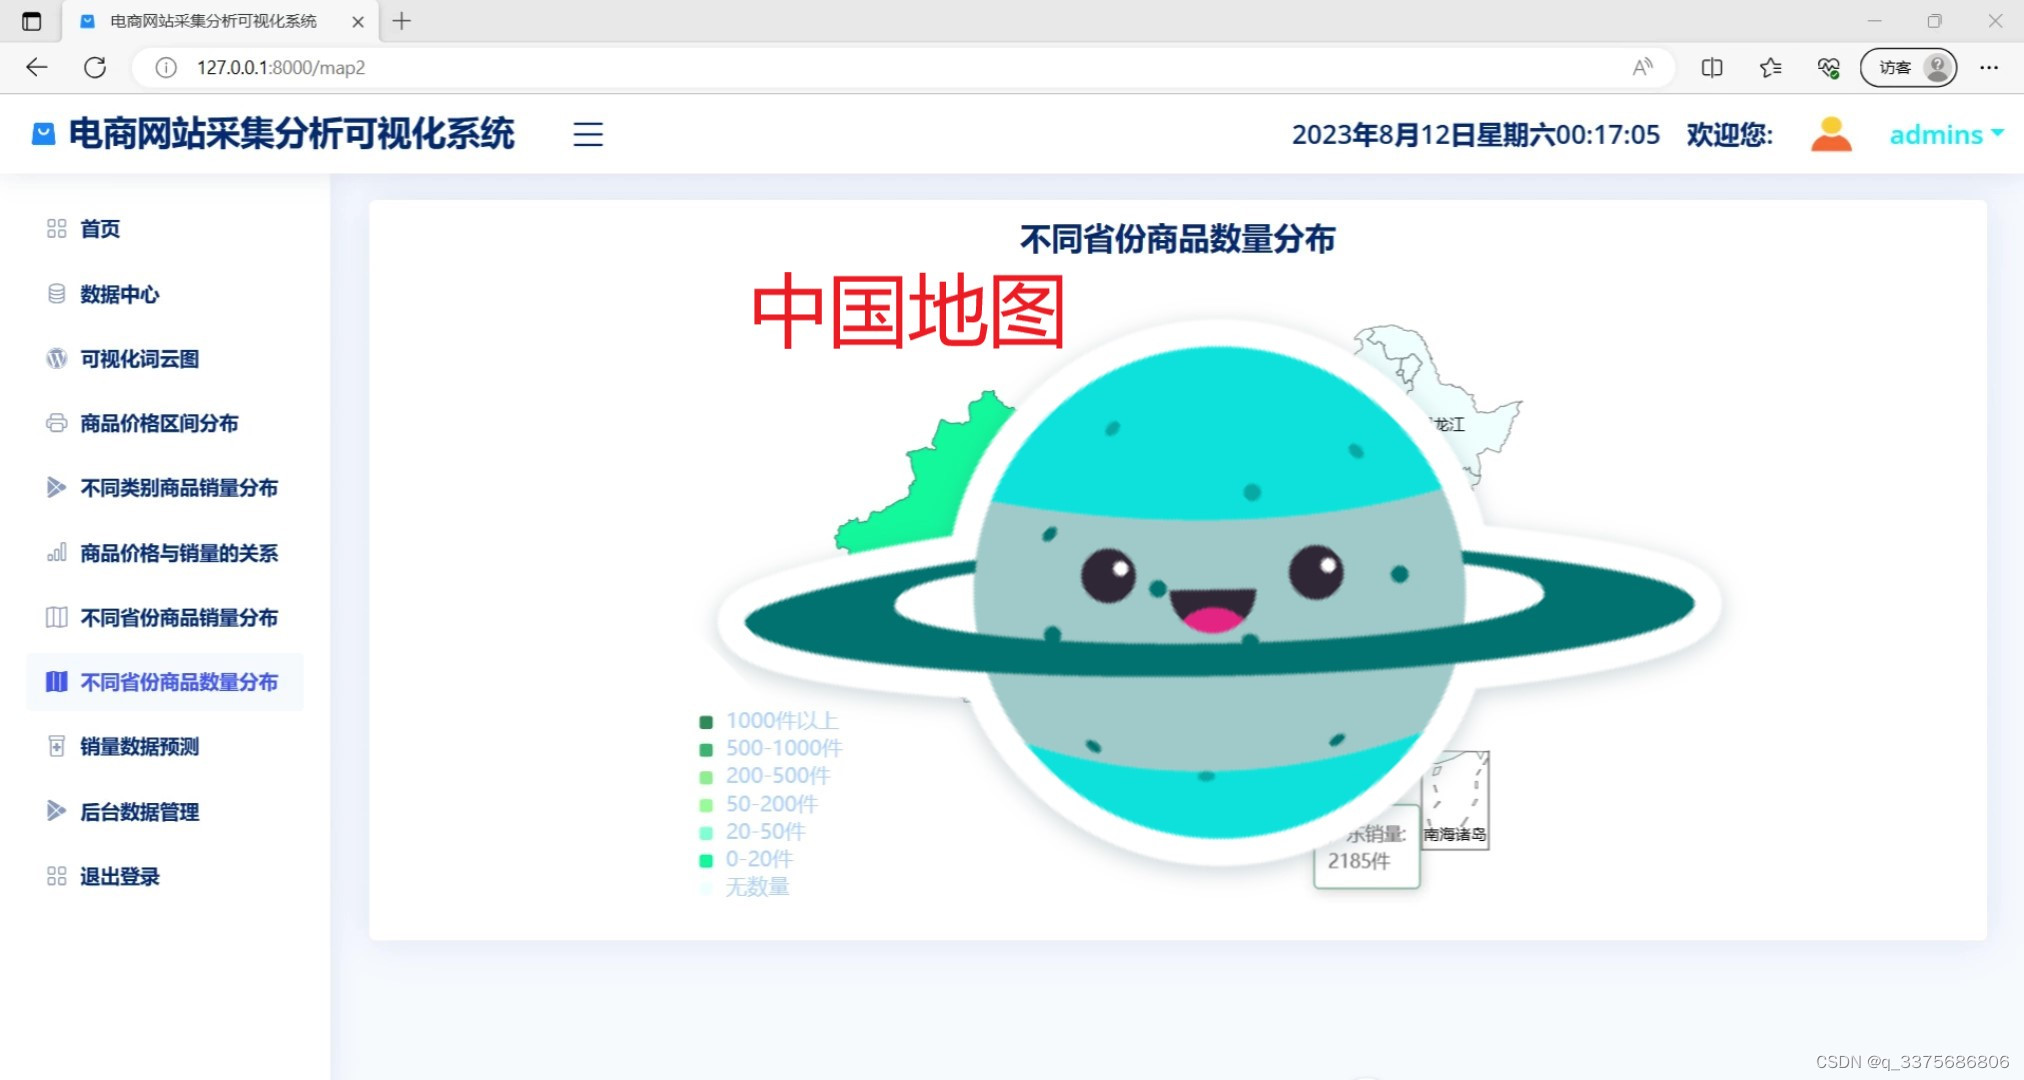Open 数据中心 via its database icon
The width and height of the screenshot is (2024, 1080).
(57, 294)
